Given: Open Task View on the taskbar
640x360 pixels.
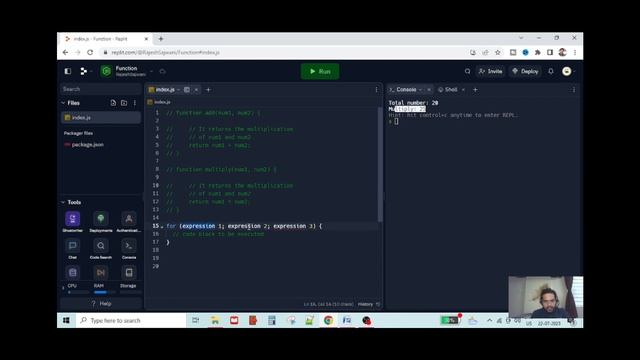Looking at the screenshot, I should (x=196, y=321).
